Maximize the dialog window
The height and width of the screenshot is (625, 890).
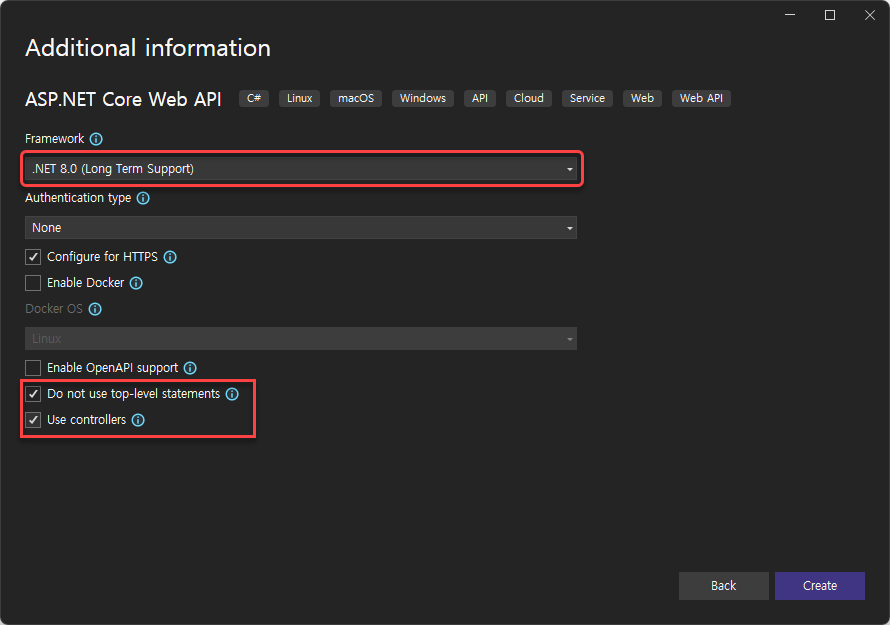830,15
